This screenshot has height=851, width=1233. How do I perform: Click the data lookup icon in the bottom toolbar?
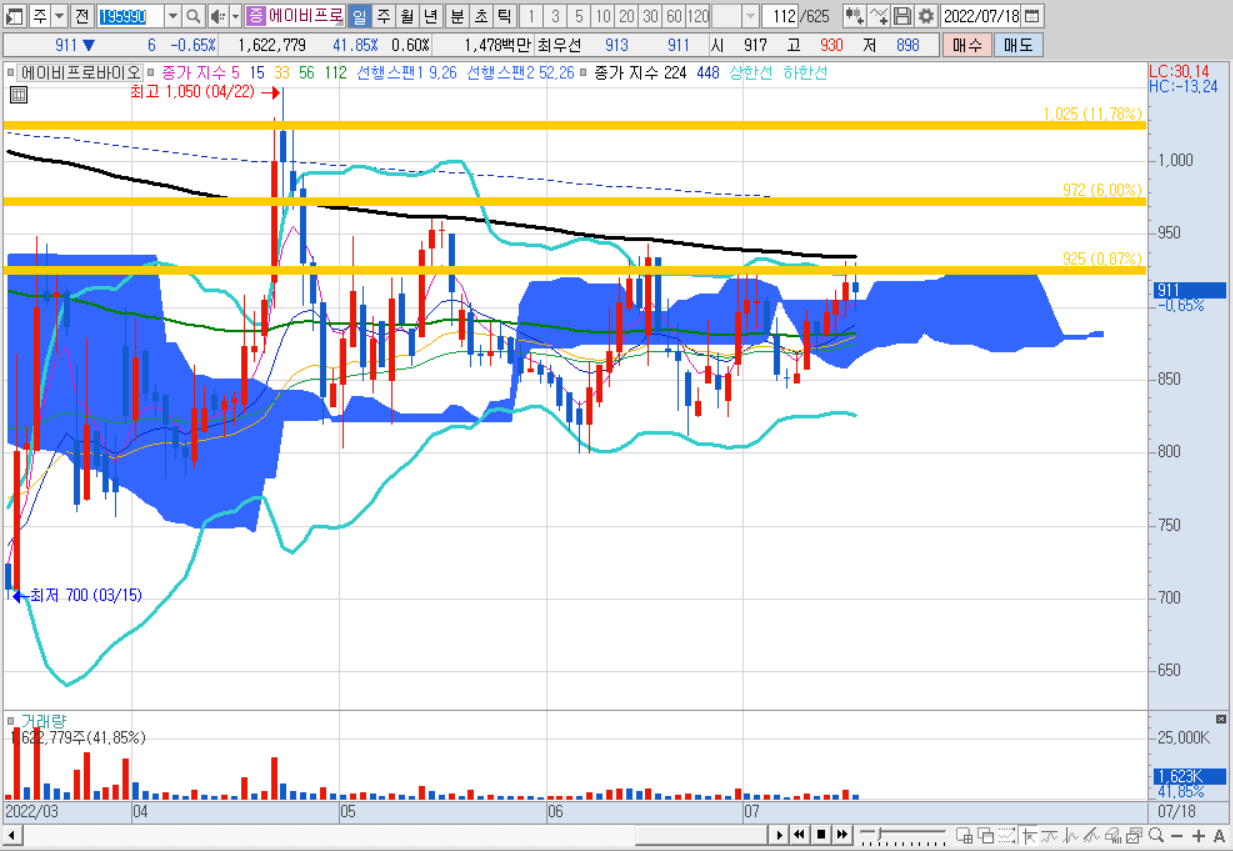(x=1113, y=836)
